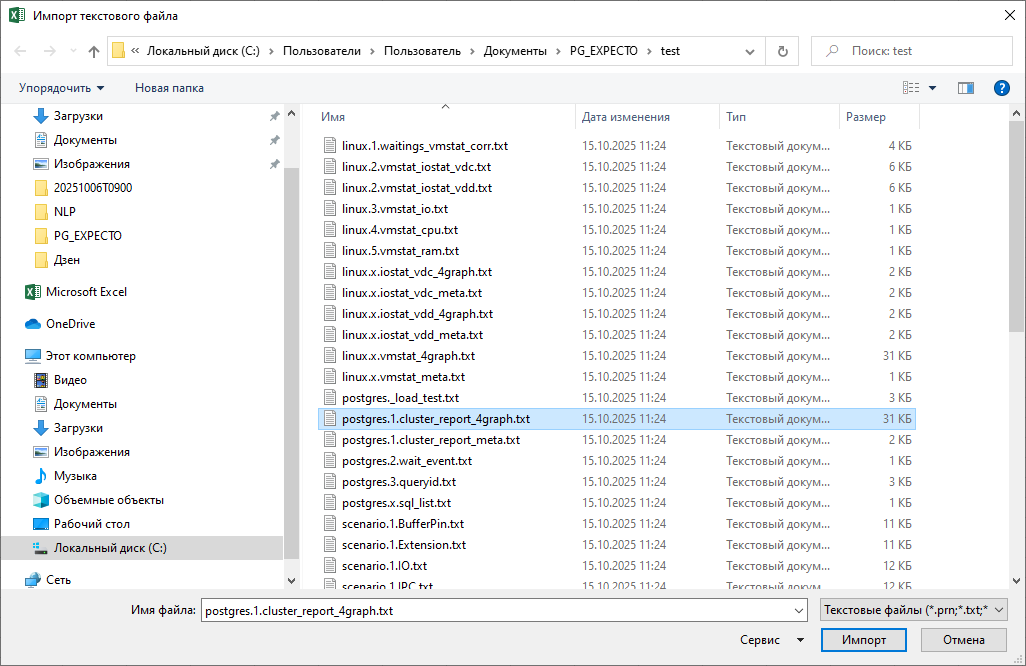Select Сеть in navigation pane
Viewport: 1026px width, 666px height.
coord(58,580)
